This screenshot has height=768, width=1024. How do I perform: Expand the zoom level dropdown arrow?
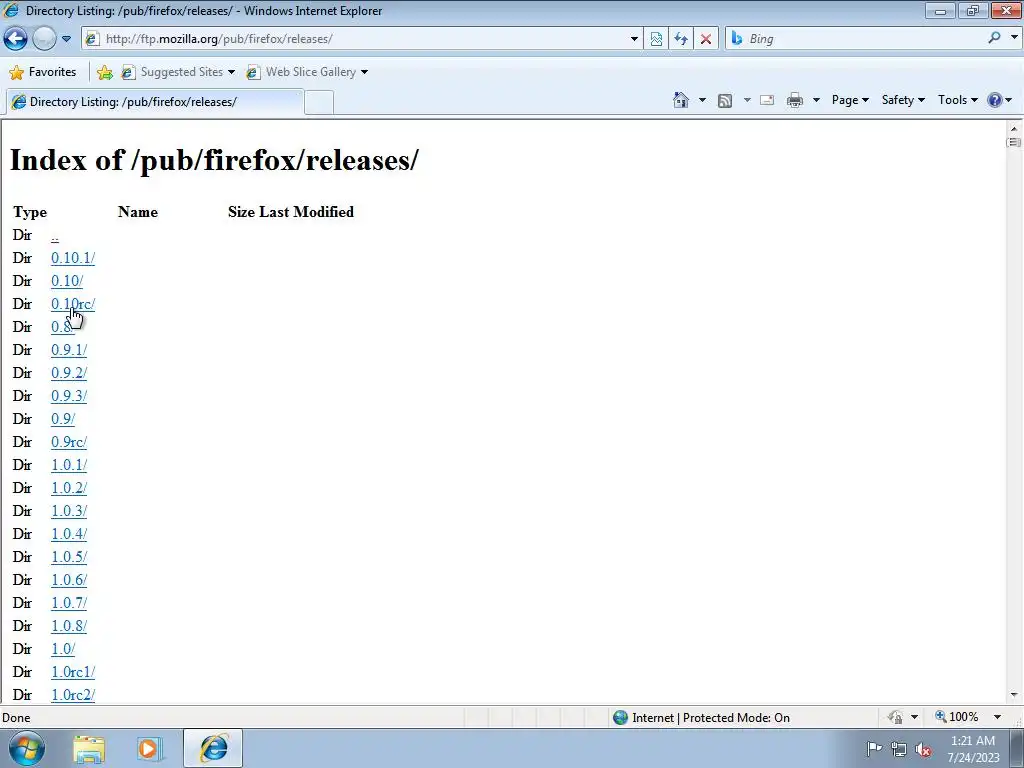998,717
